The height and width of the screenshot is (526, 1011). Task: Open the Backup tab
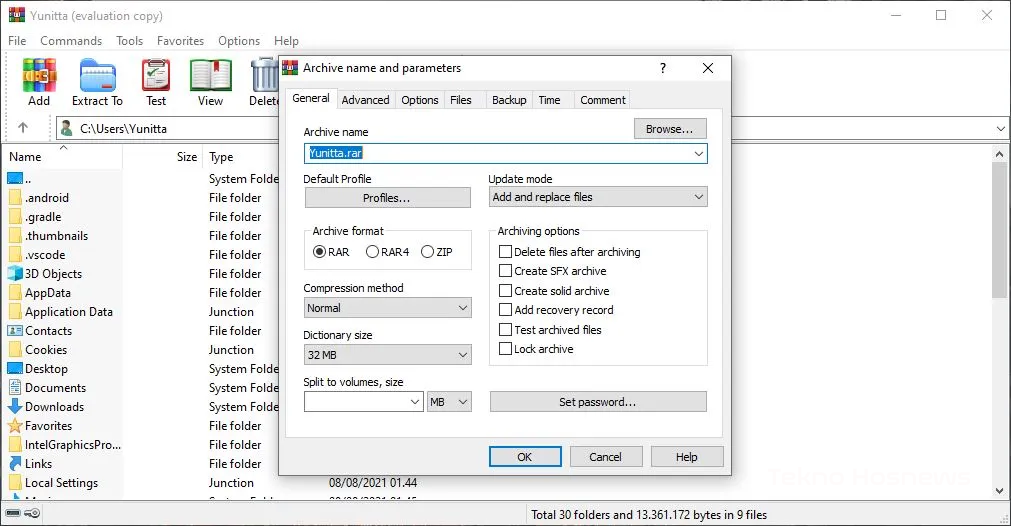[509, 100]
